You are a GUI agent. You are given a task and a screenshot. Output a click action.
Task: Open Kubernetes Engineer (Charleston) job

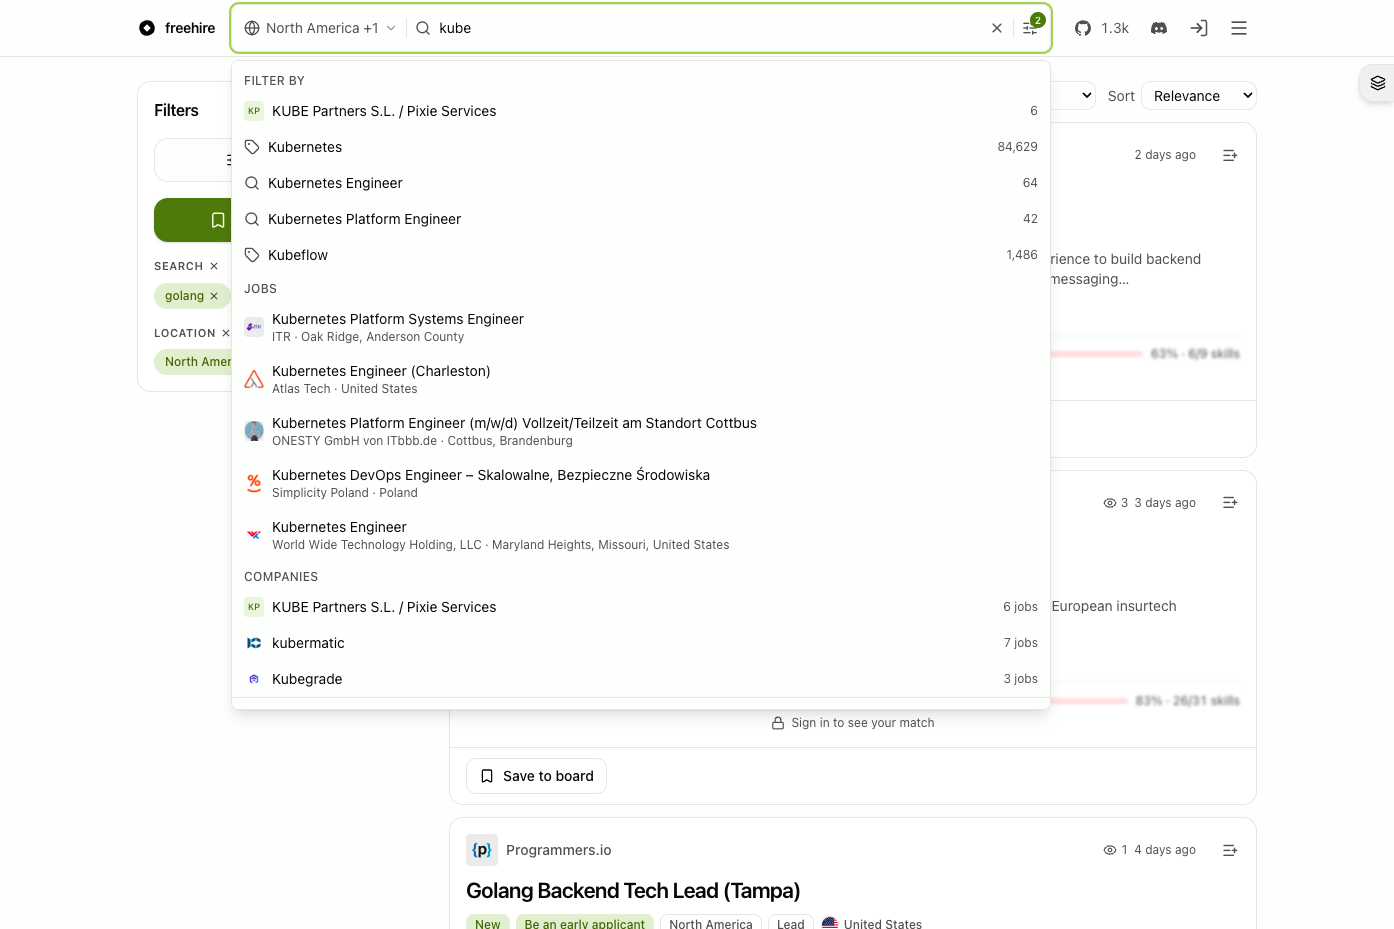[641, 379]
